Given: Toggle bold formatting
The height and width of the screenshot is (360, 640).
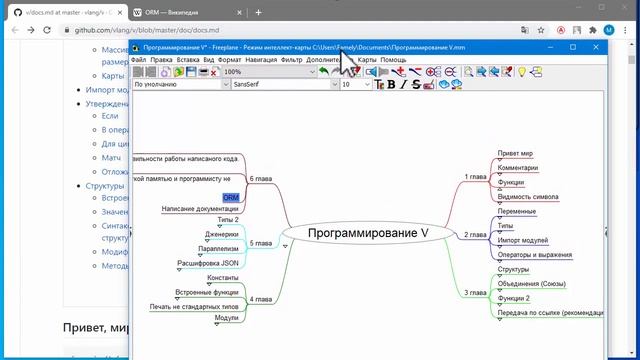Looking at the screenshot, I should [x=391, y=84].
